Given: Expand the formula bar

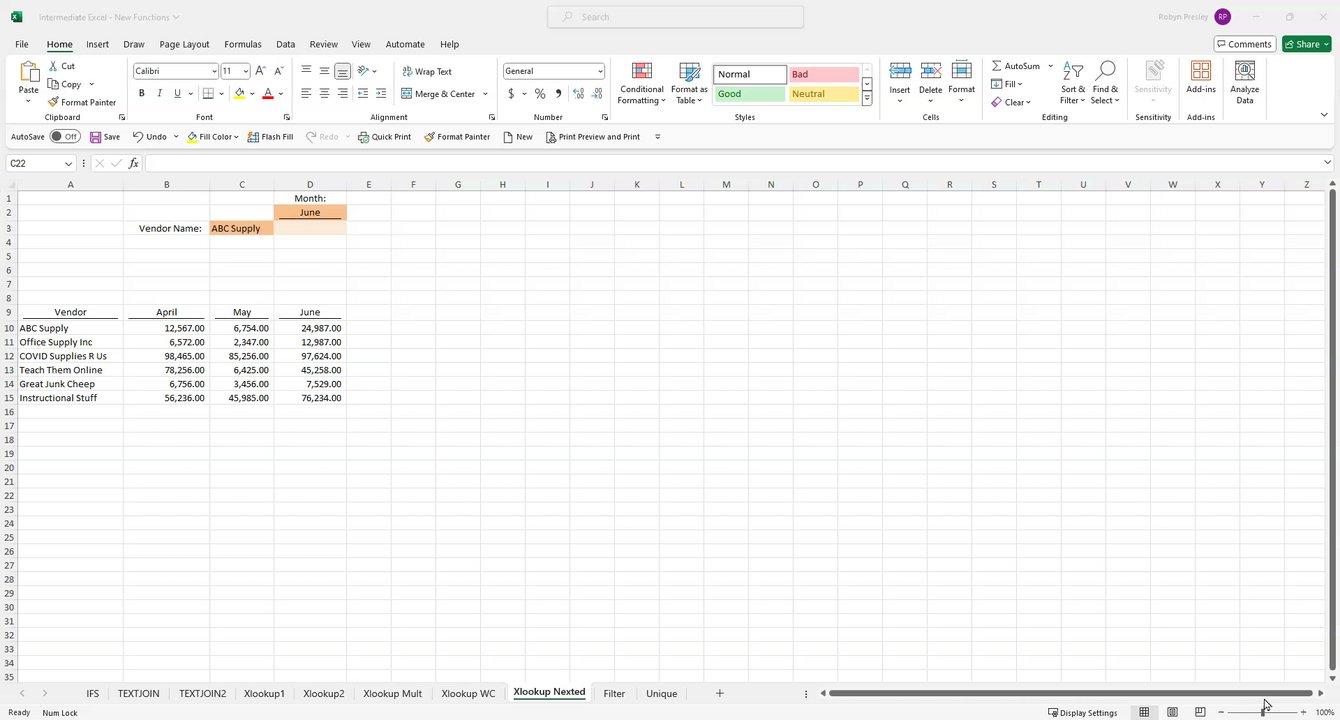Looking at the screenshot, I should [x=1327, y=163].
